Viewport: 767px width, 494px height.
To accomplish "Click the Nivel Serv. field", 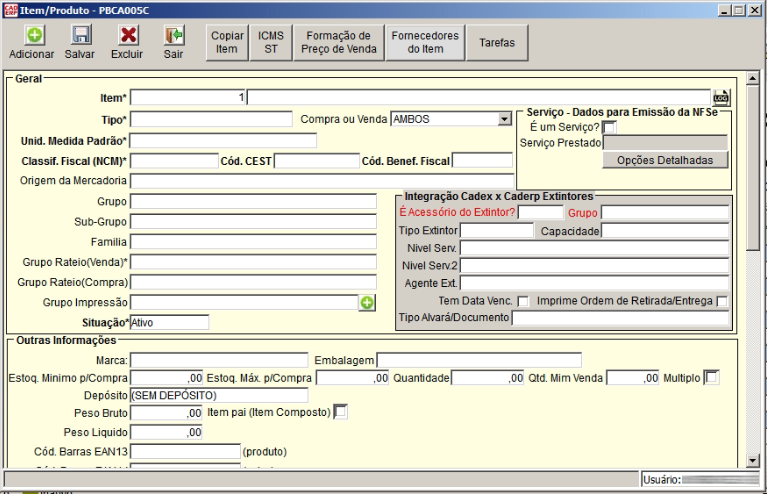I will click(594, 248).
